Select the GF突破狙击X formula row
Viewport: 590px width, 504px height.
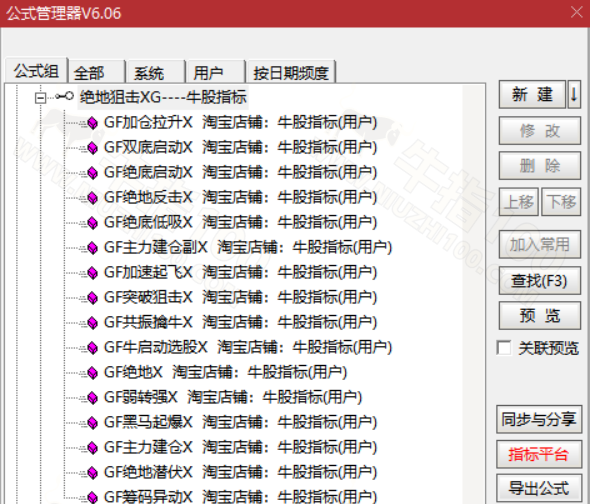(x=240, y=297)
